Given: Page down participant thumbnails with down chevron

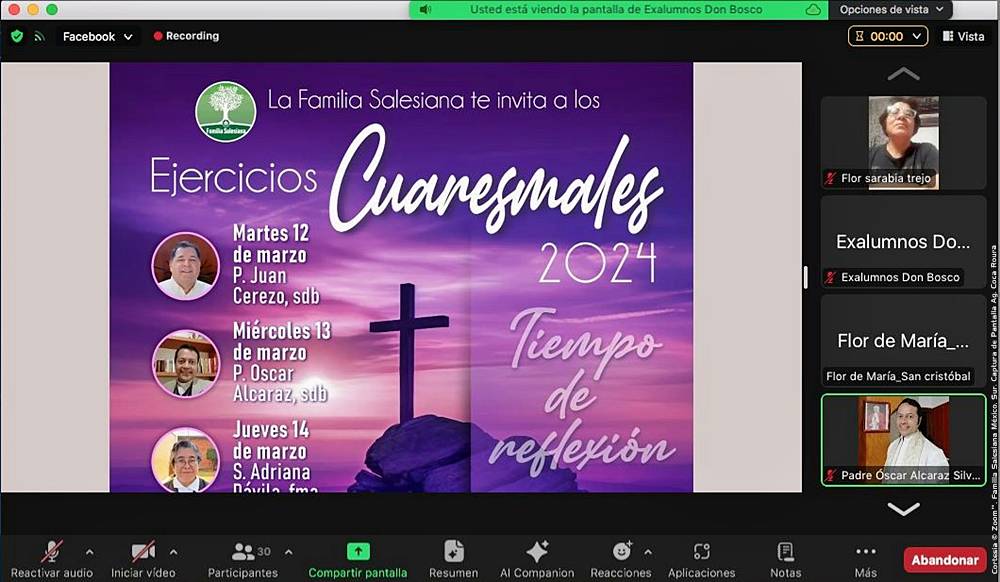Looking at the screenshot, I should tap(903, 509).
